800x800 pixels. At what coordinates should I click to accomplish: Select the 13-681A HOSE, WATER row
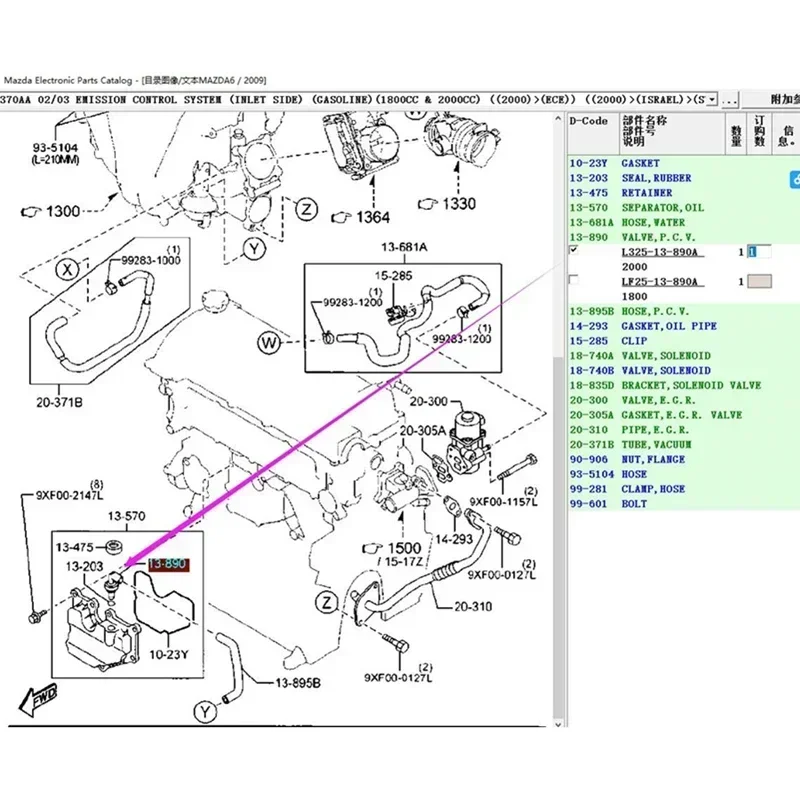[x=684, y=222]
